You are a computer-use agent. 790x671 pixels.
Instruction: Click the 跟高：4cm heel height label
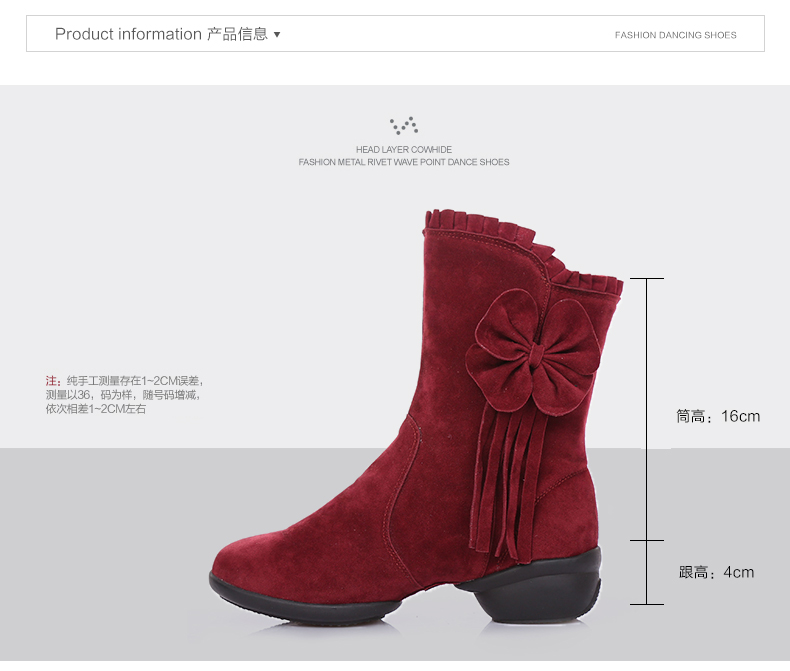tap(716, 573)
